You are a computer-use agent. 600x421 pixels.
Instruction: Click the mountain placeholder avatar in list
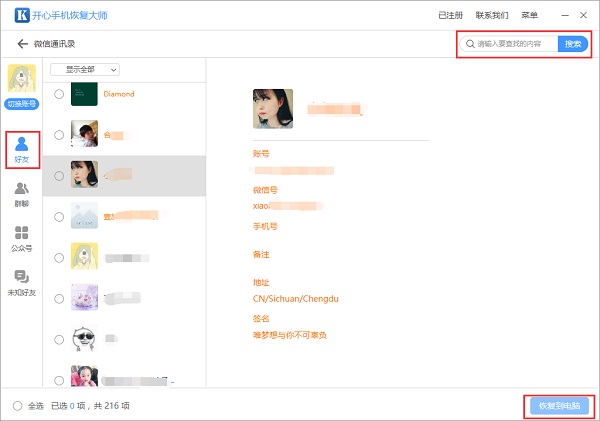pyautogui.click(x=84, y=215)
